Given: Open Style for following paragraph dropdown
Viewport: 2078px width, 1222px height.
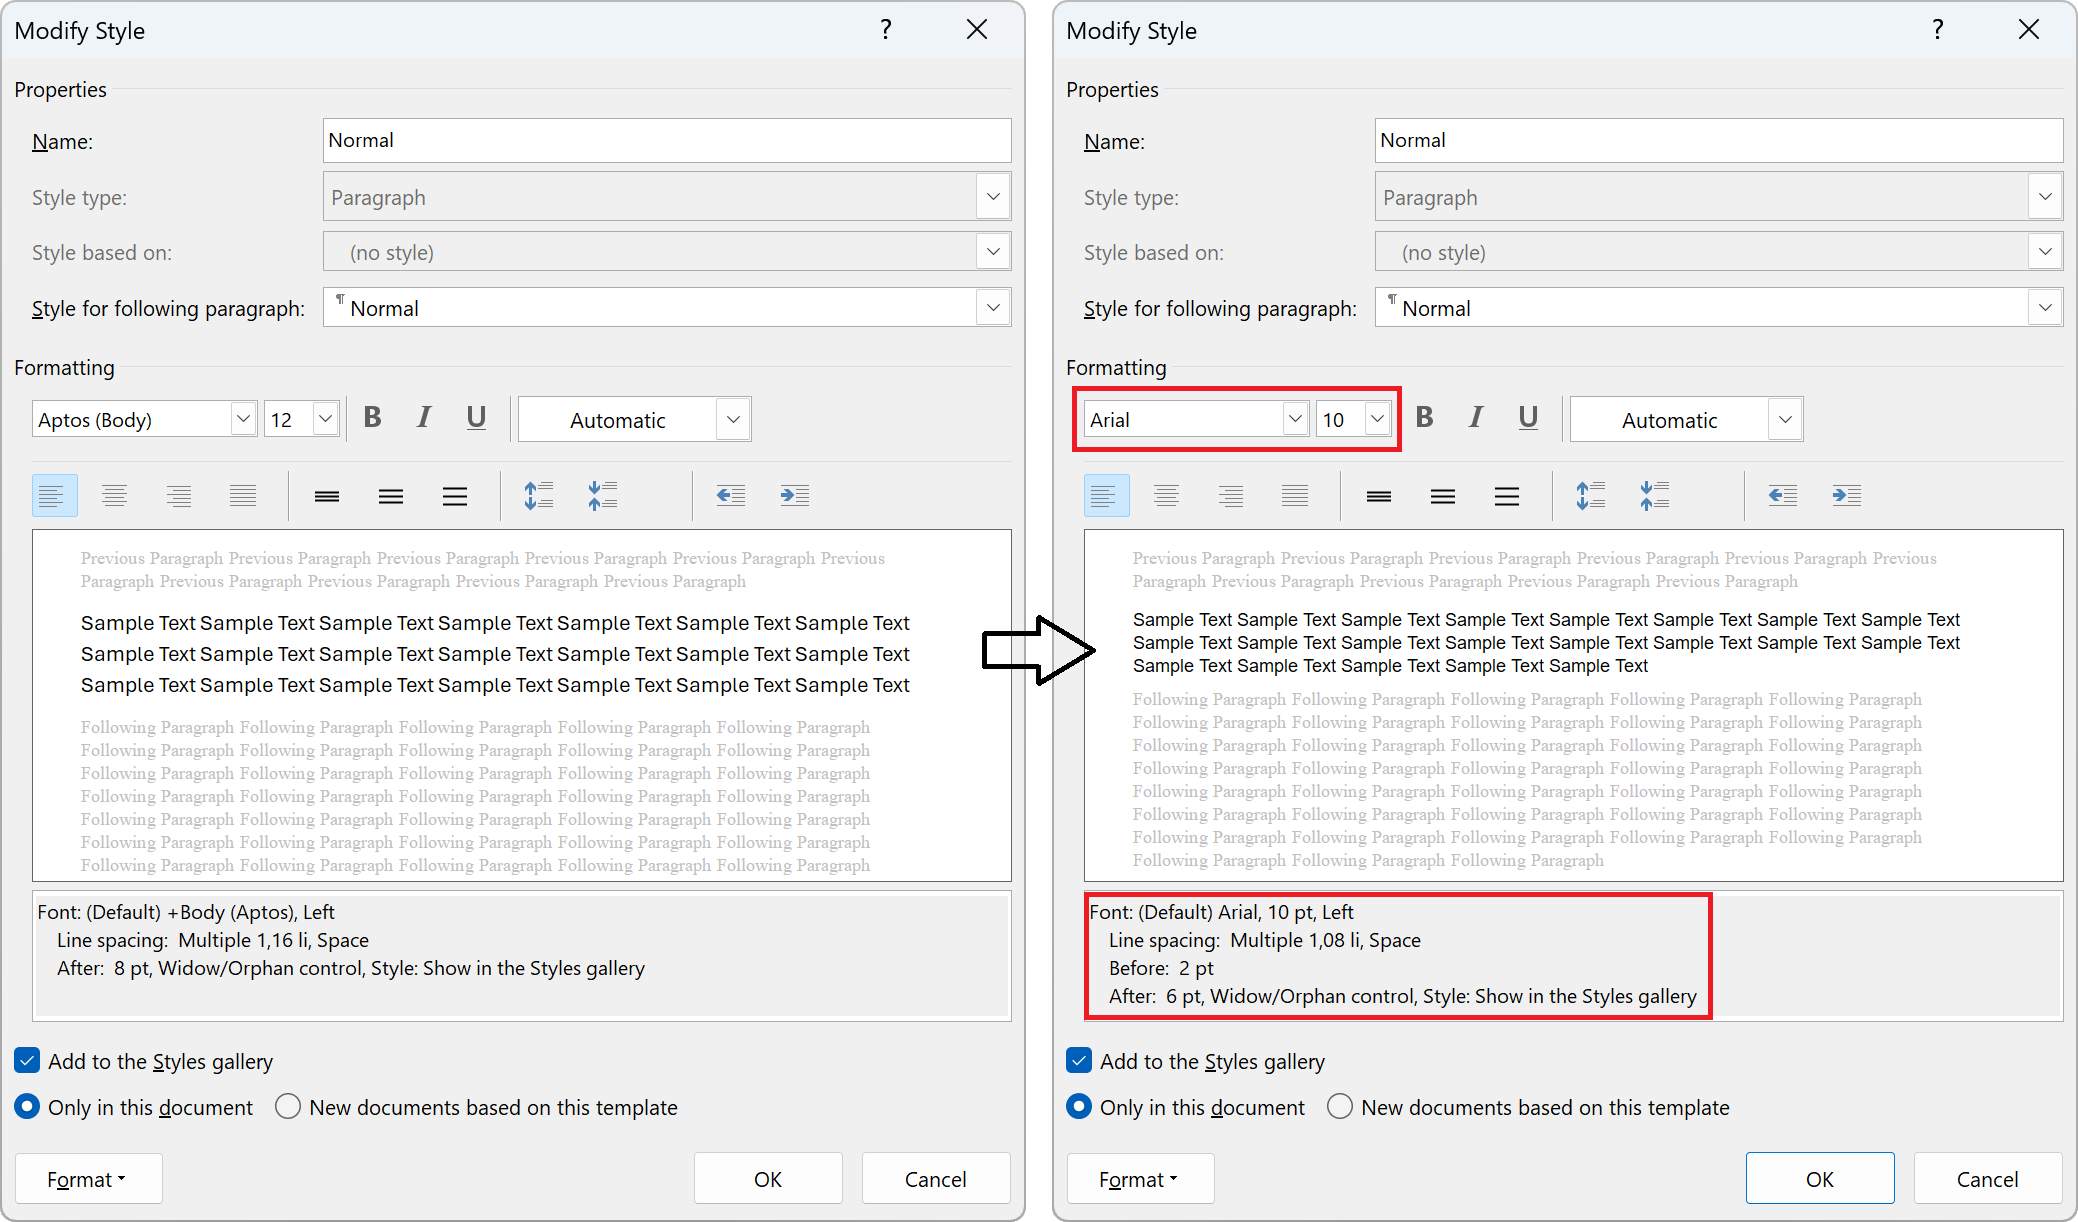Looking at the screenshot, I should point(993,307).
